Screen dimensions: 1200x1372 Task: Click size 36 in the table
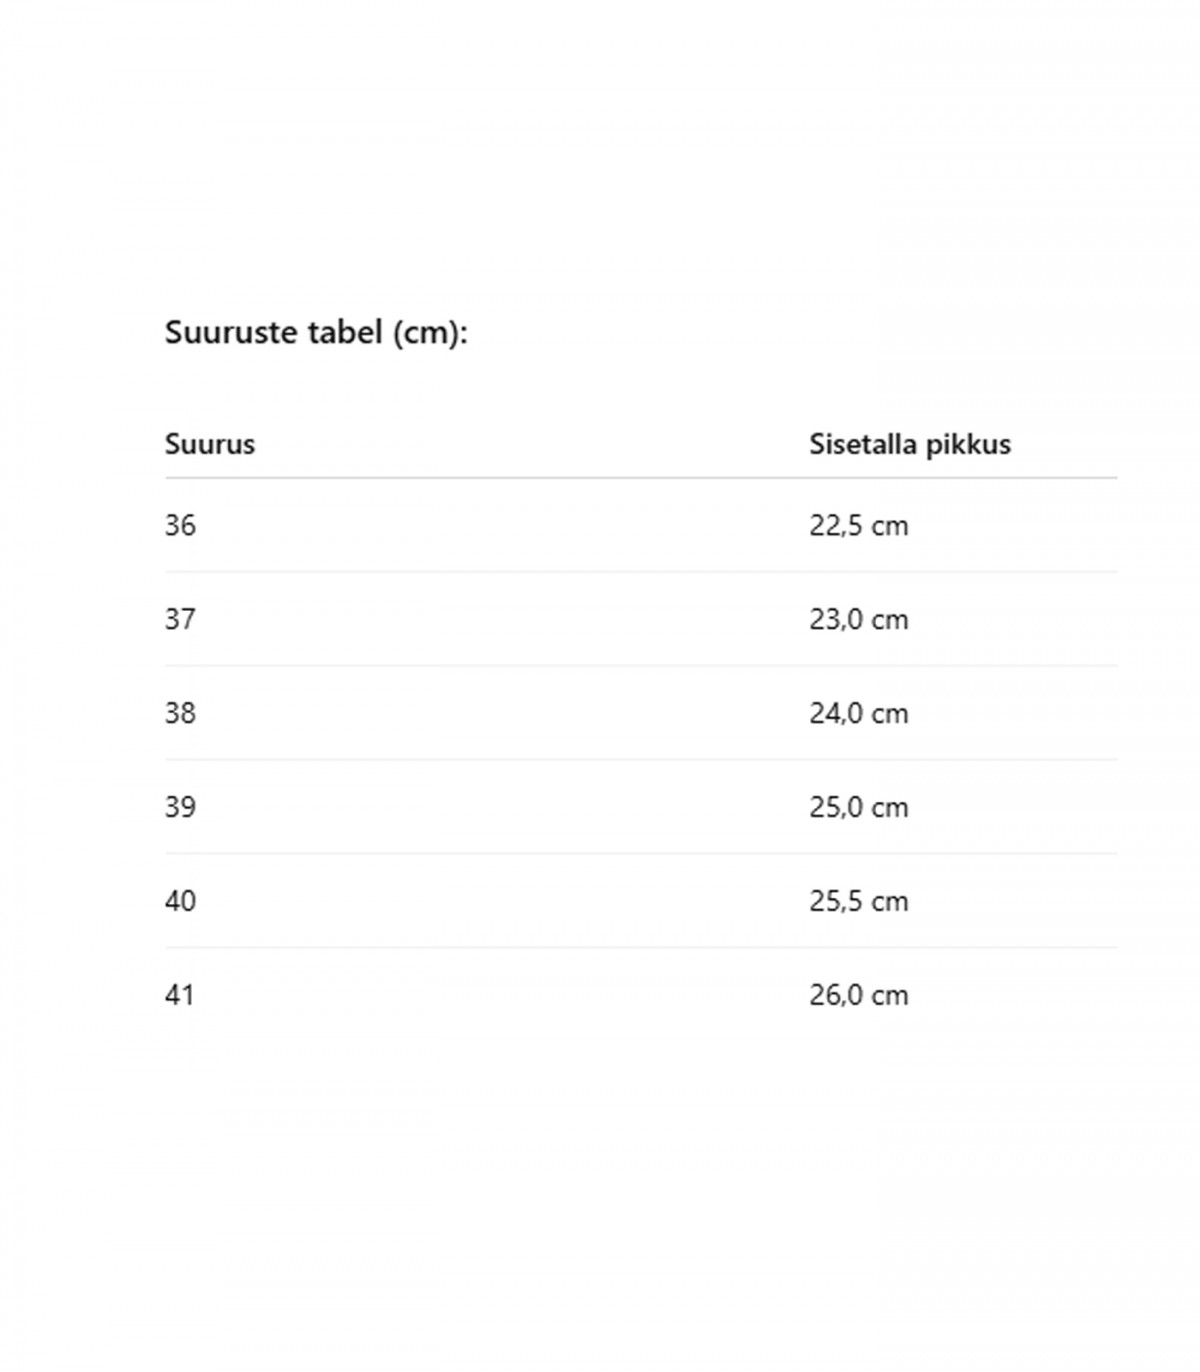[x=180, y=525]
